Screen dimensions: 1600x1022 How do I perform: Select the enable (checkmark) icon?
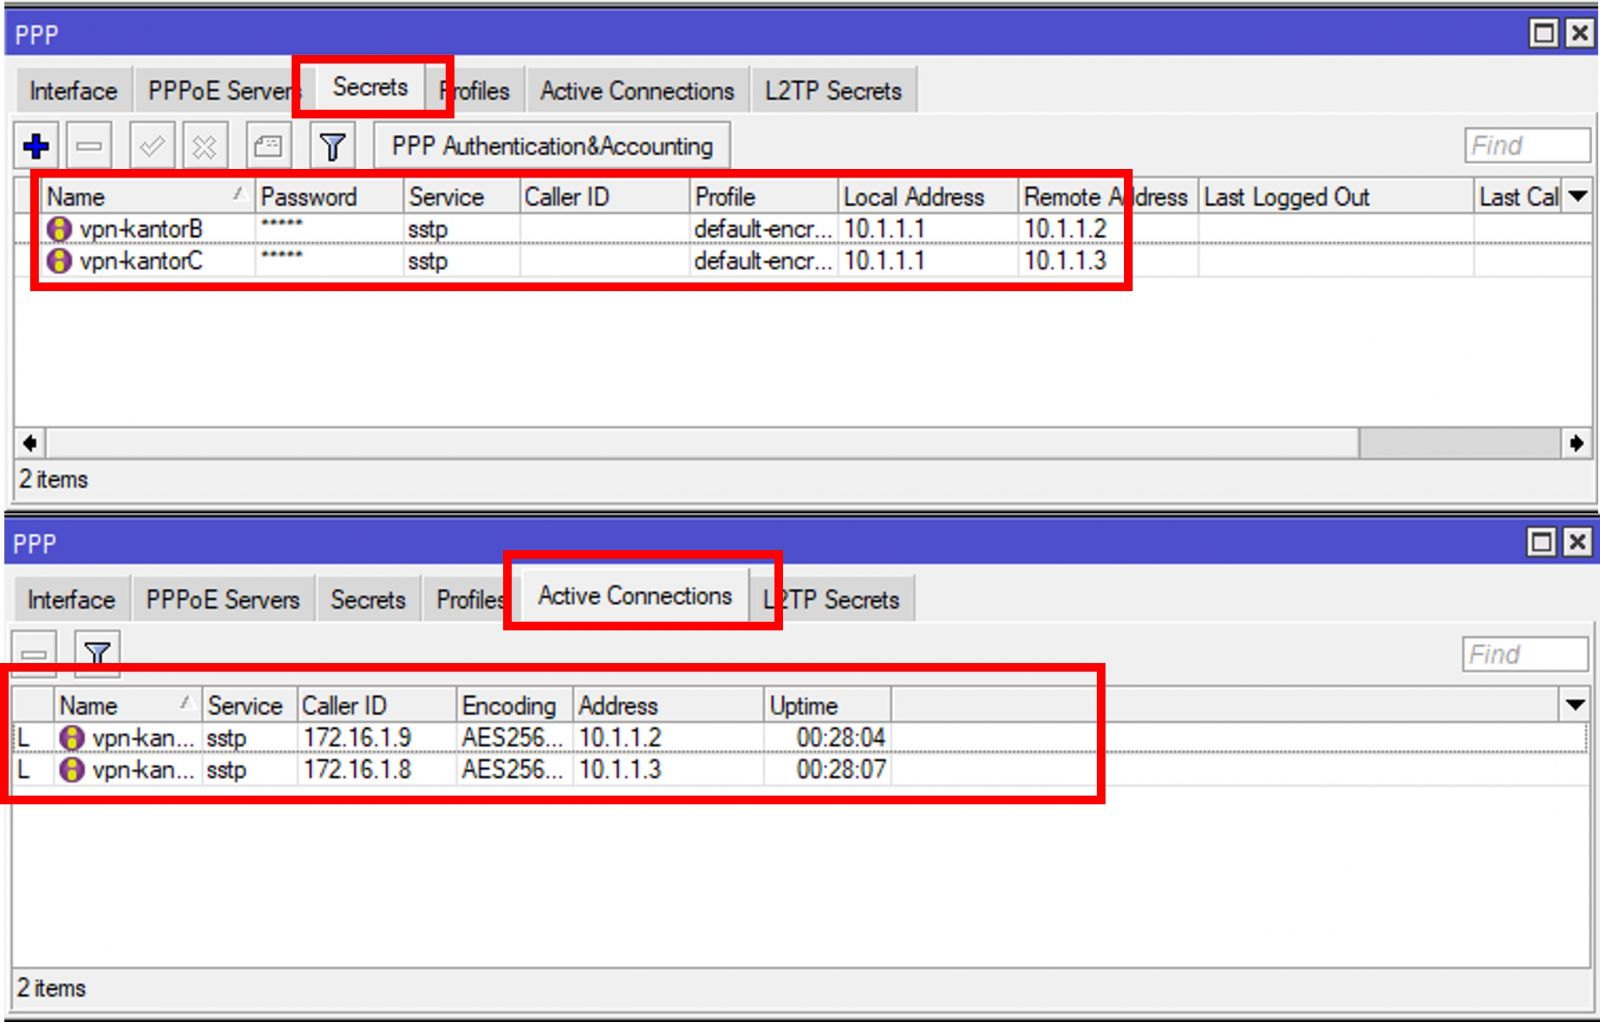[151, 146]
